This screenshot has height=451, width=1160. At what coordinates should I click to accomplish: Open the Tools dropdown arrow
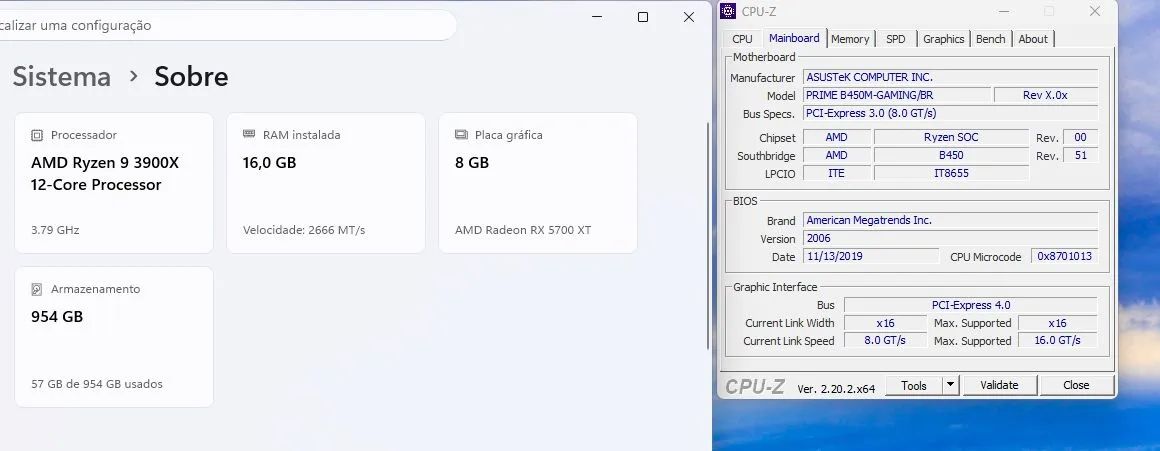(951, 385)
